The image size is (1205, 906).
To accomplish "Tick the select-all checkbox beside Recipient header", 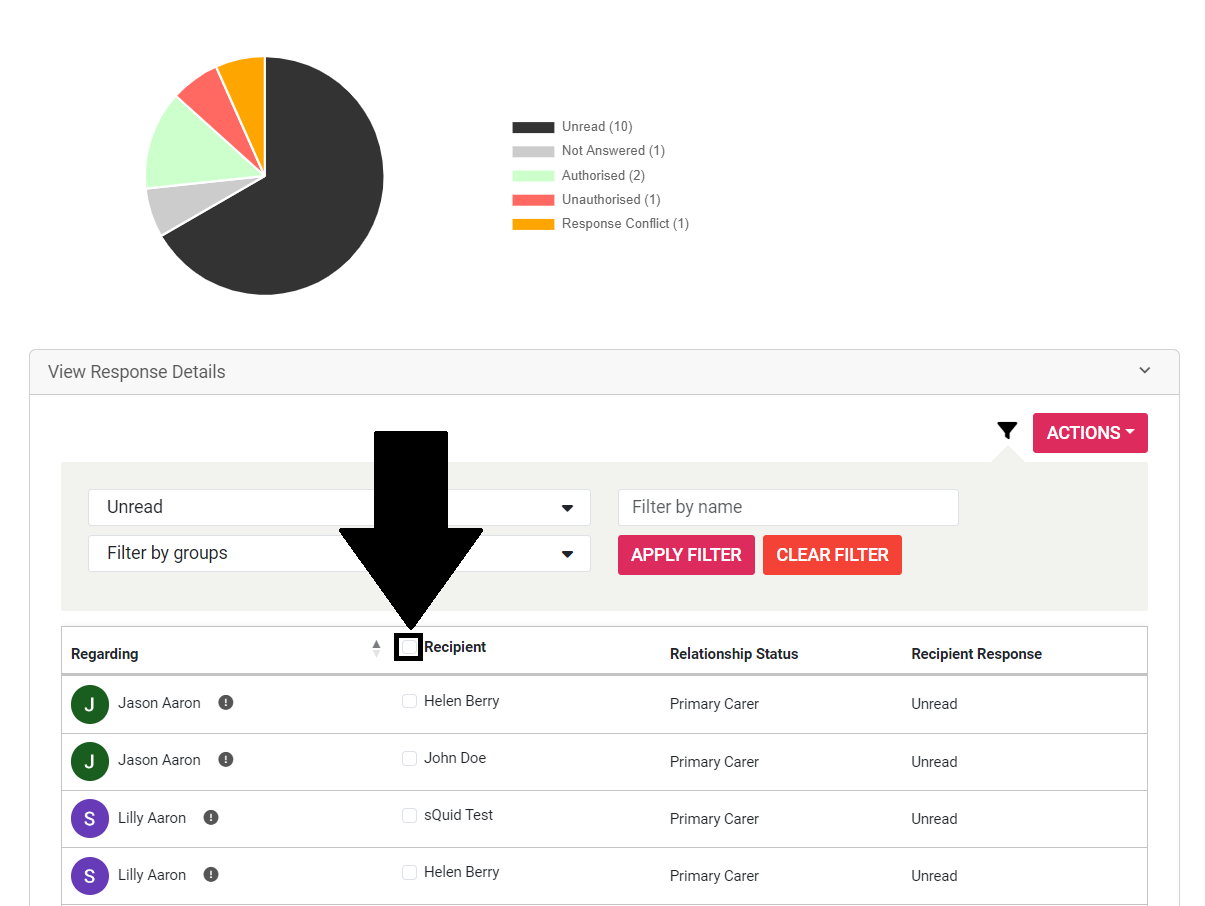I will coord(408,647).
